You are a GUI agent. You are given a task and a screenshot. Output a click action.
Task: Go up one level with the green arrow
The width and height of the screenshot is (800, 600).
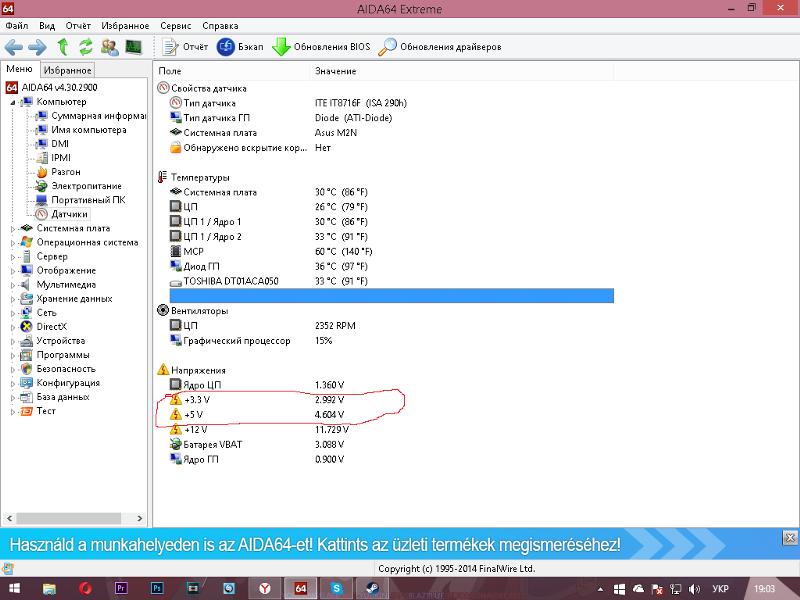pyautogui.click(x=63, y=47)
